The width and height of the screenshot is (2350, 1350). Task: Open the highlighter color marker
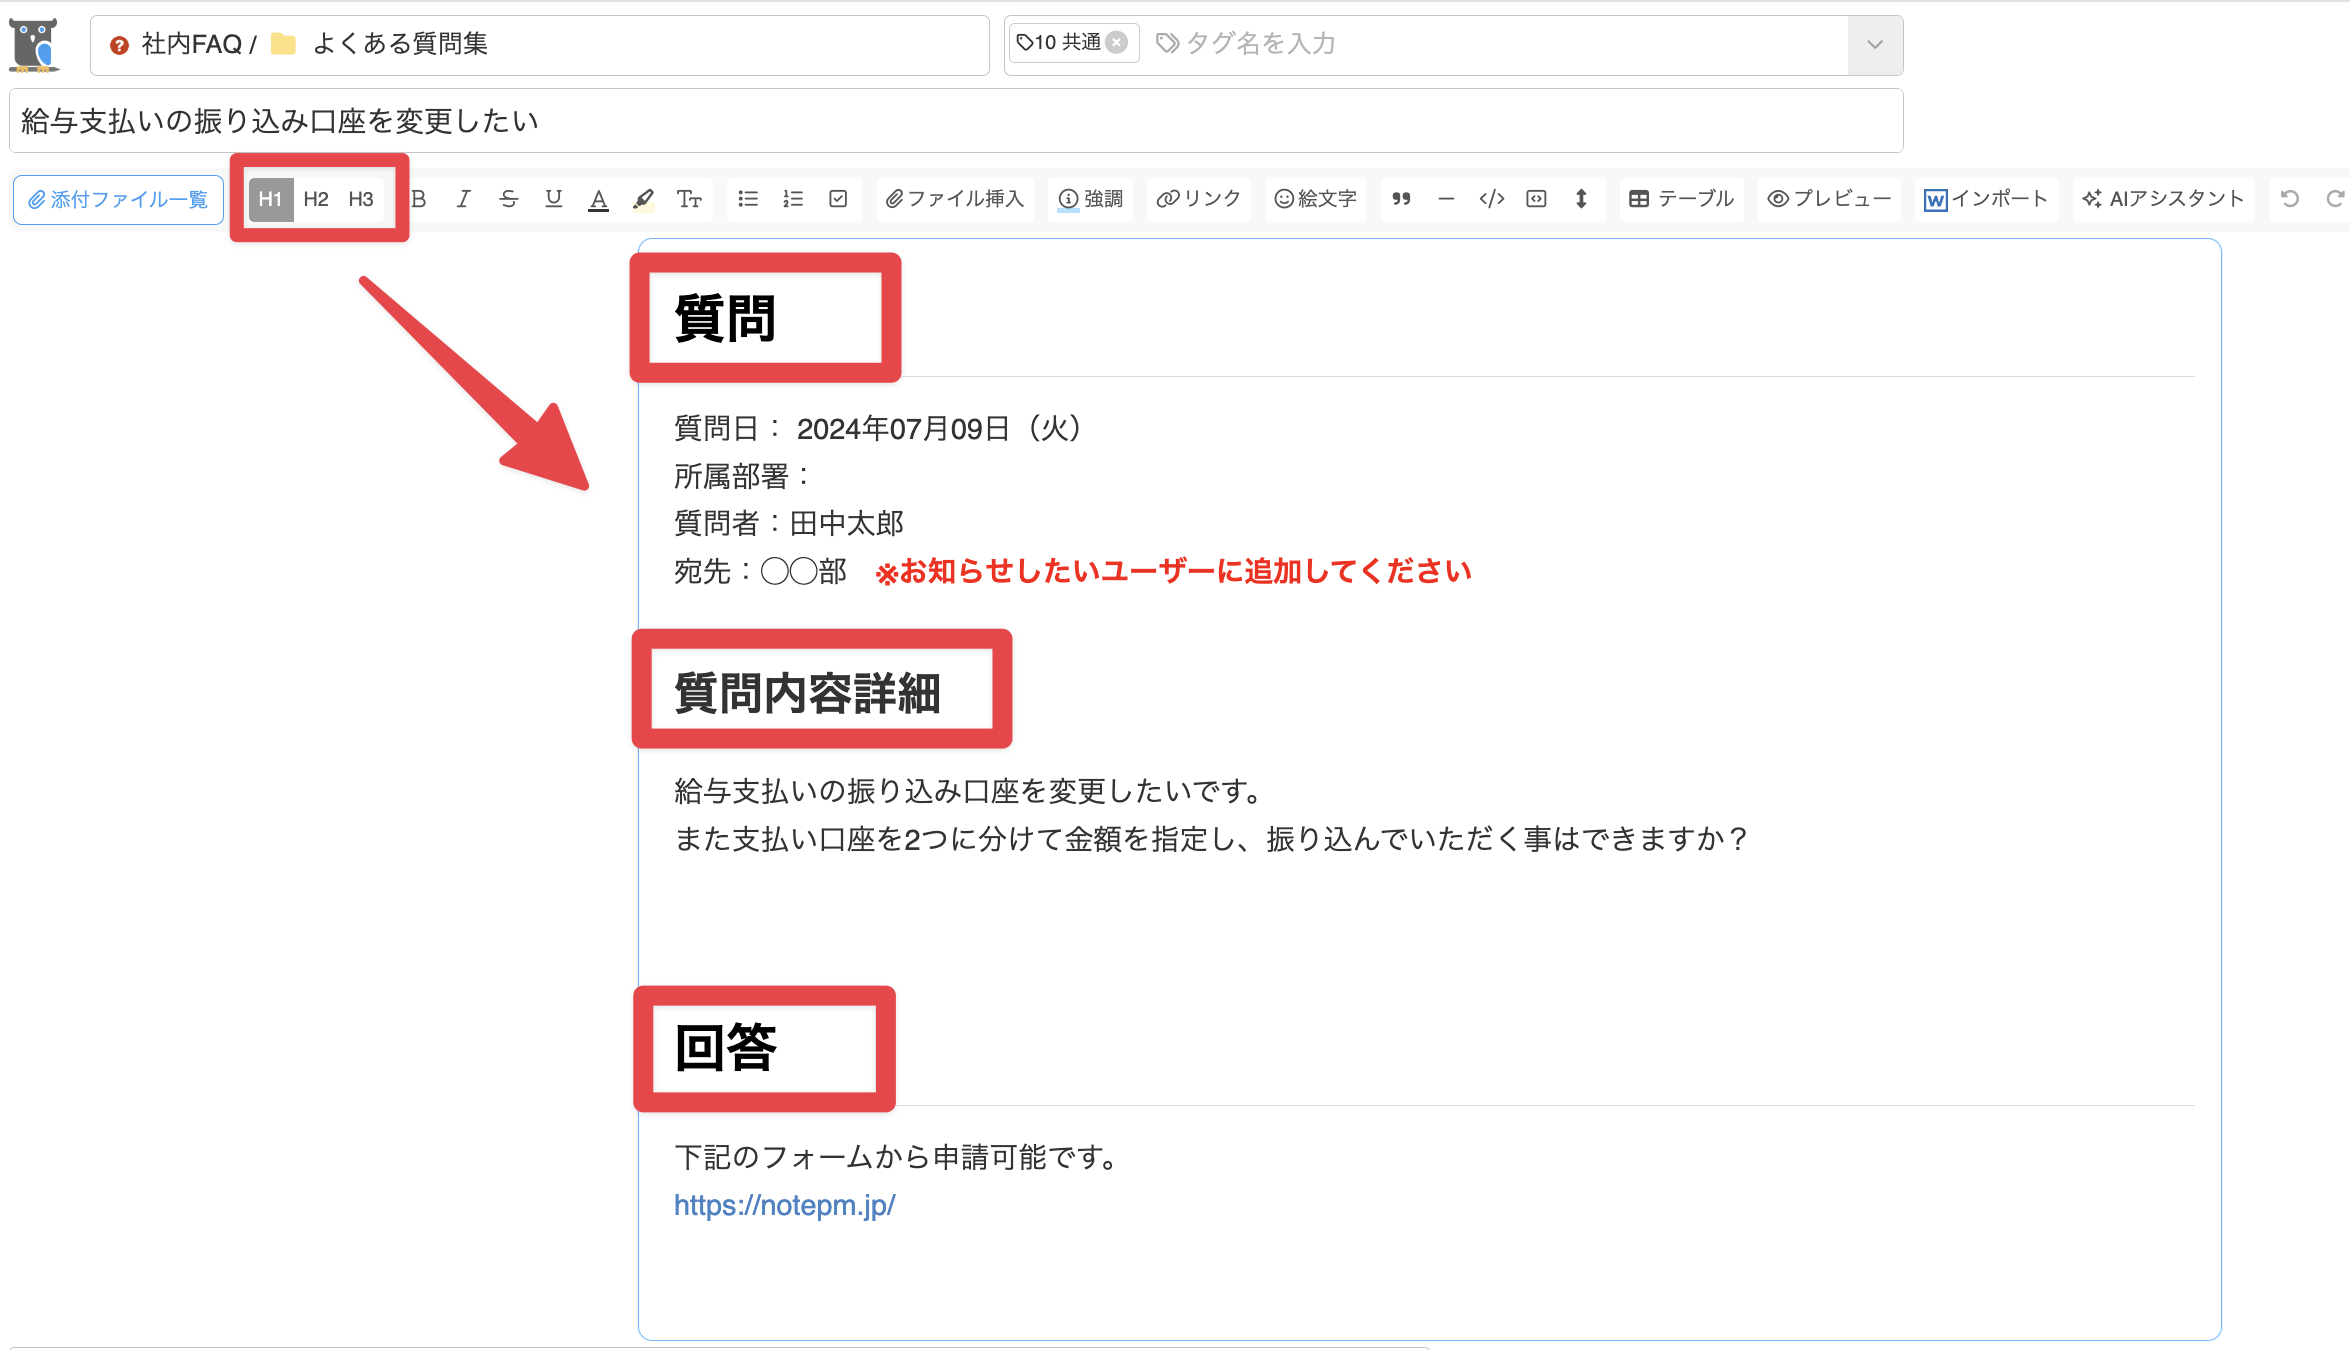pyautogui.click(x=644, y=199)
